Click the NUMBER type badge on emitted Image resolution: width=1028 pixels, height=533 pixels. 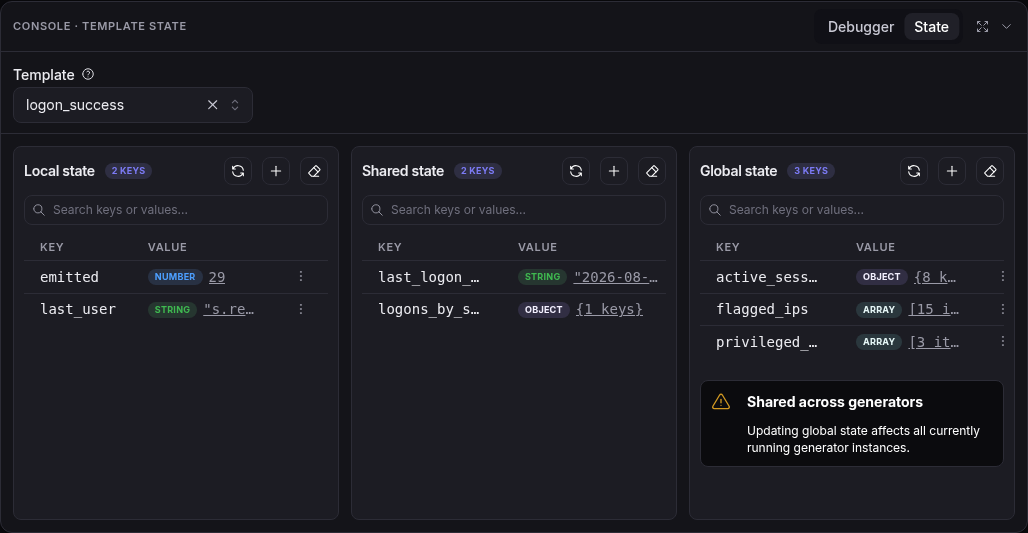click(x=175, y=277)
